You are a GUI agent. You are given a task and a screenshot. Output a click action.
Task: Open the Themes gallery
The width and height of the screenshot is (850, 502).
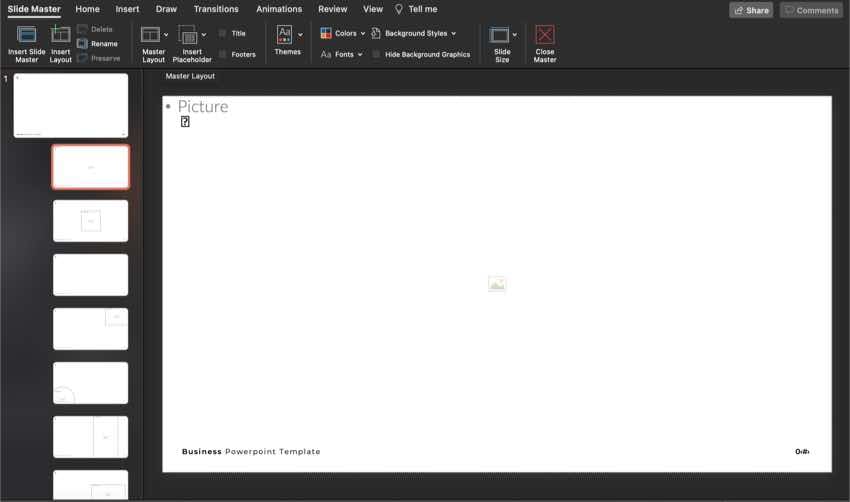pos(286,35)
